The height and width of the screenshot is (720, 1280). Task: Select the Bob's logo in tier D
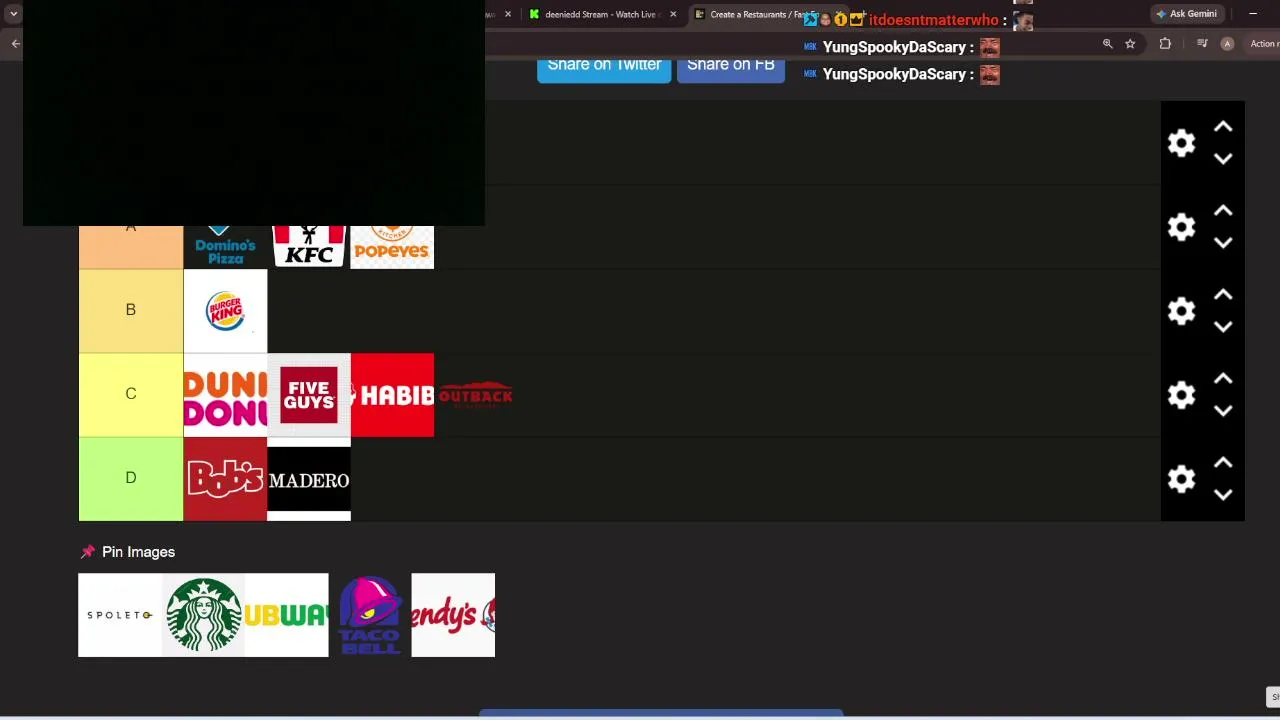click(225, 479)
